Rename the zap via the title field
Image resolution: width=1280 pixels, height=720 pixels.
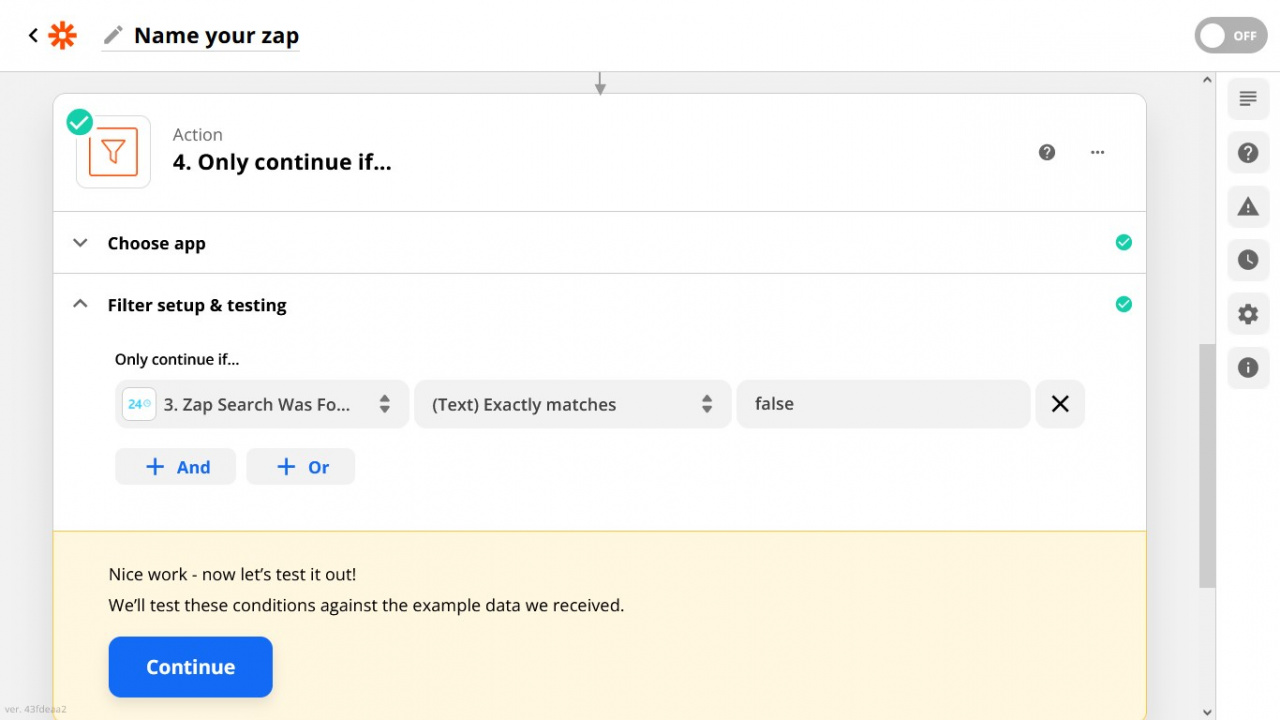(216, 36)
